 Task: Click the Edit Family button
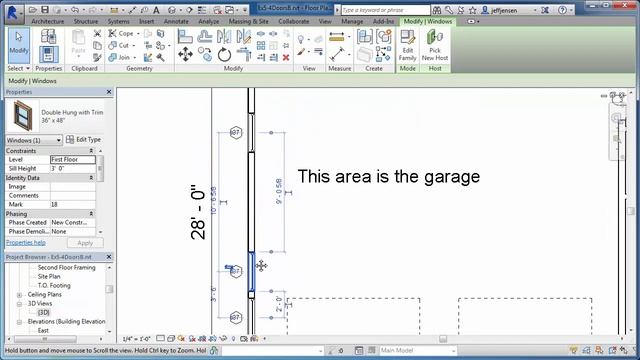pos(407,45)
